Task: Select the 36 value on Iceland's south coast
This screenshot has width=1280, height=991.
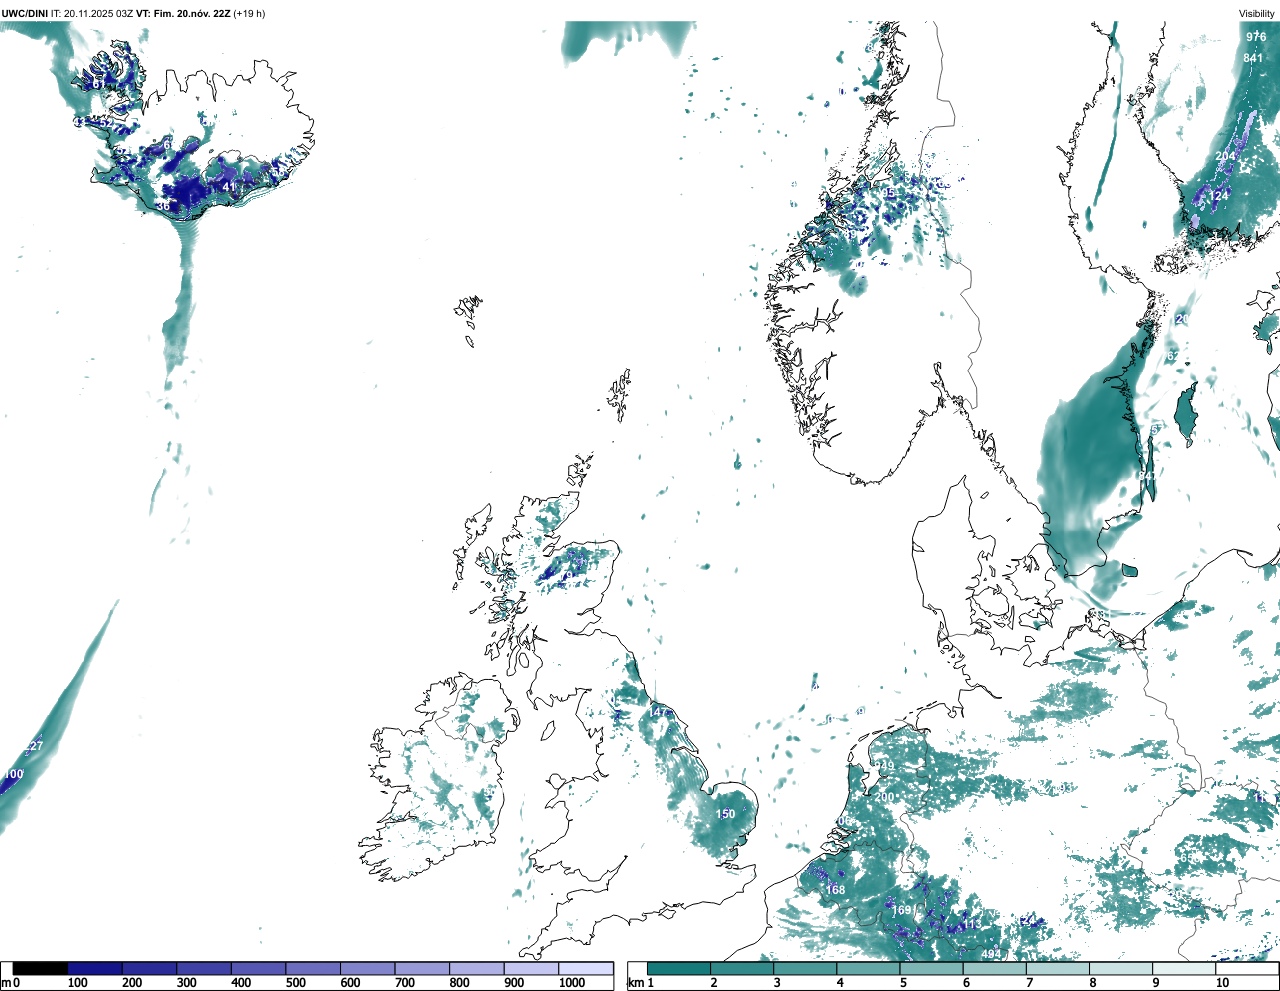Action: [x=163, y=206]
